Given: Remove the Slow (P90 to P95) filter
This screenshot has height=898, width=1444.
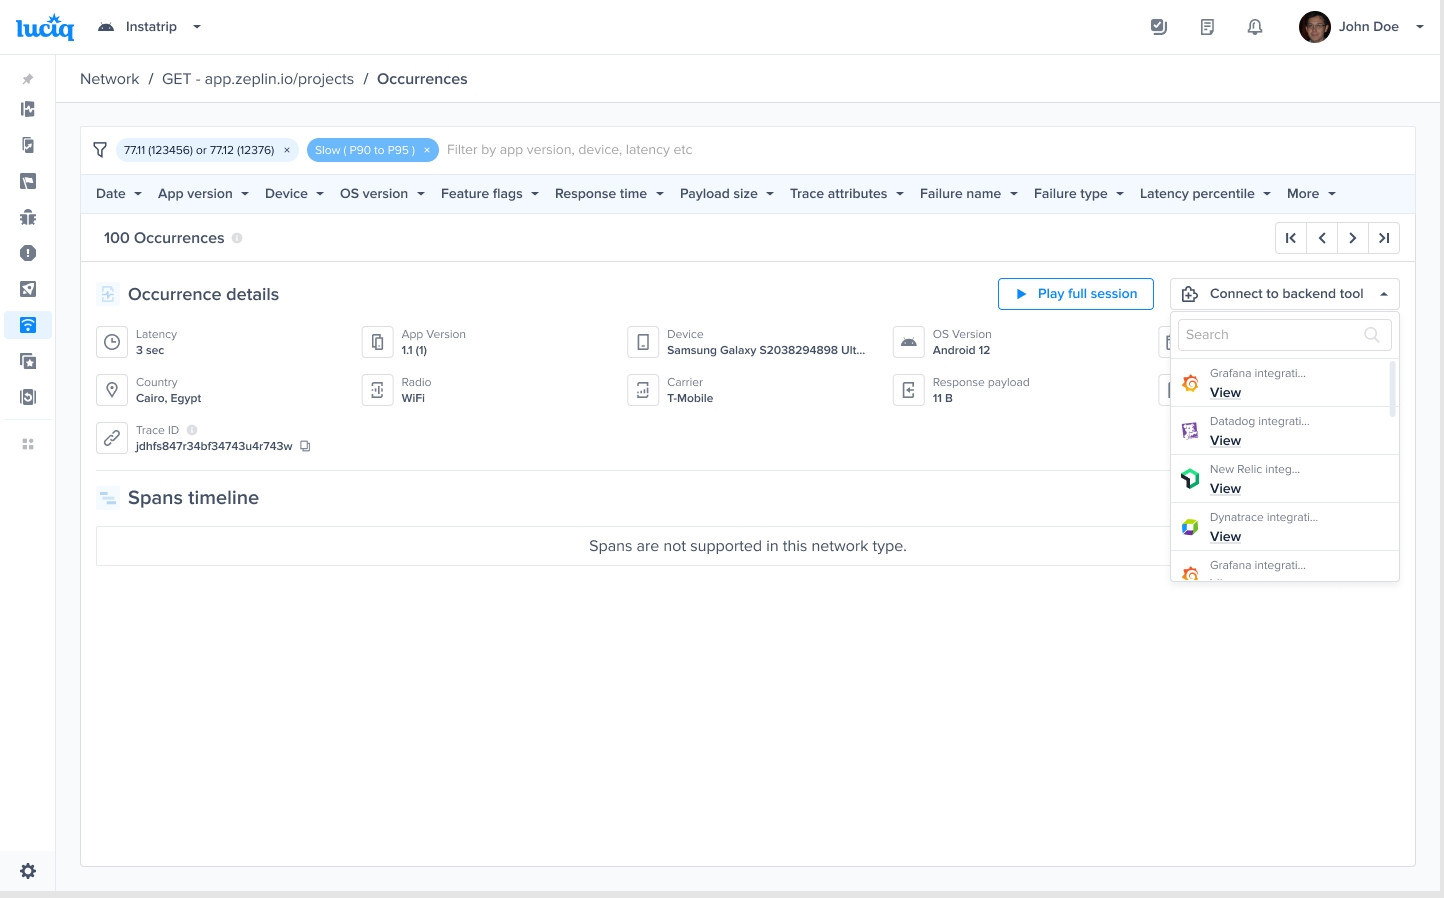Looking at the screenshot, I should tap(427, 150).
